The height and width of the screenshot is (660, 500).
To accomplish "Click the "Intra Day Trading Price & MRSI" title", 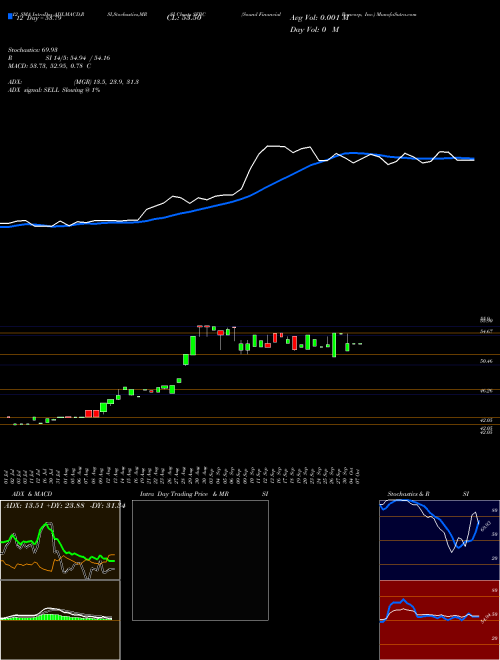I will click(204, 494).
